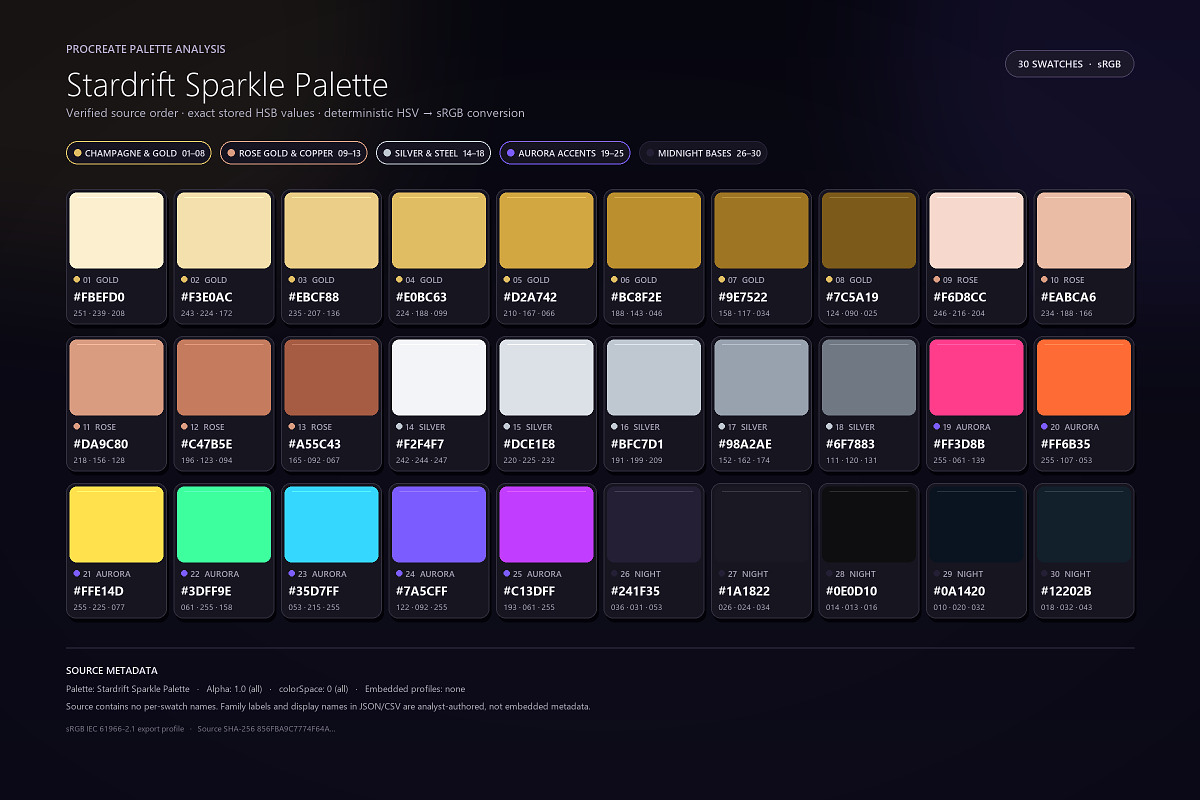
Task: Pick the #A55C43 copper swatch
Action: (x=331, y=377)
